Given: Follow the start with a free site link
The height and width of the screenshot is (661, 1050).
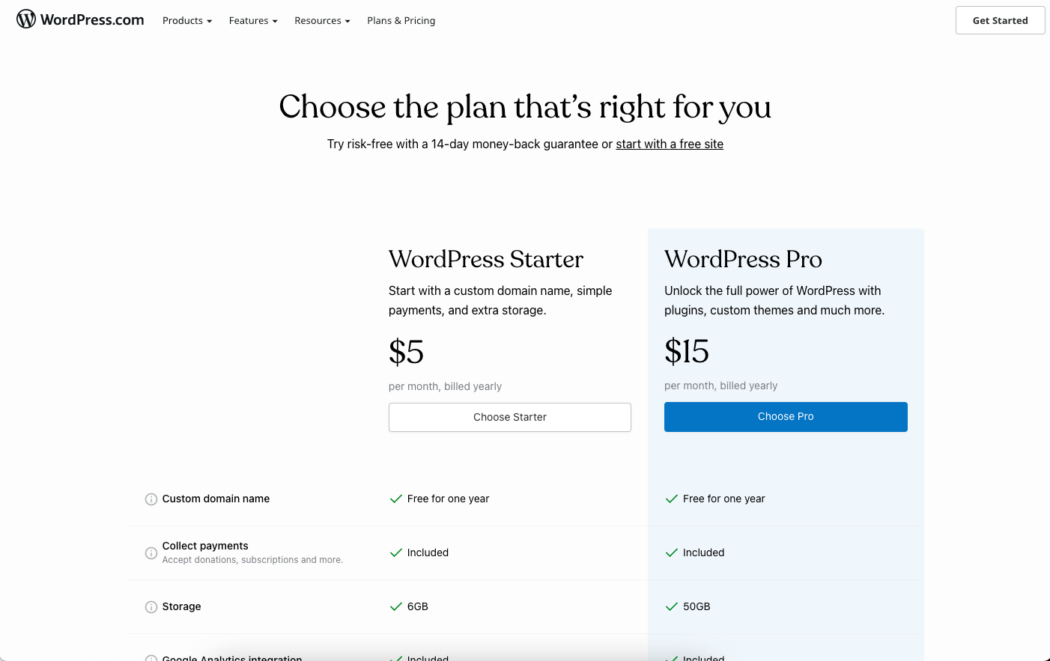Looking at the screenshot, I should point(670,144).
